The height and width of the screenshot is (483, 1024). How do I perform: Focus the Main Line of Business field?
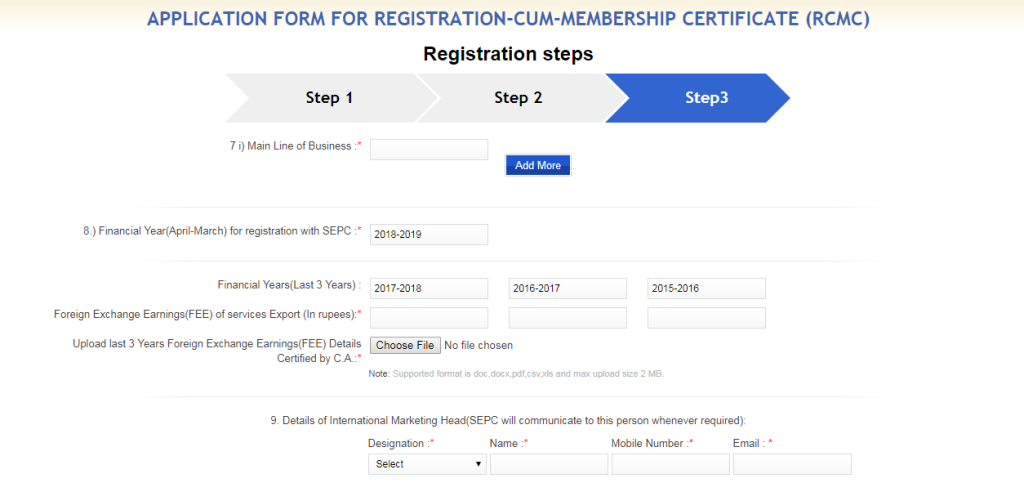click(x=429, y=149)
